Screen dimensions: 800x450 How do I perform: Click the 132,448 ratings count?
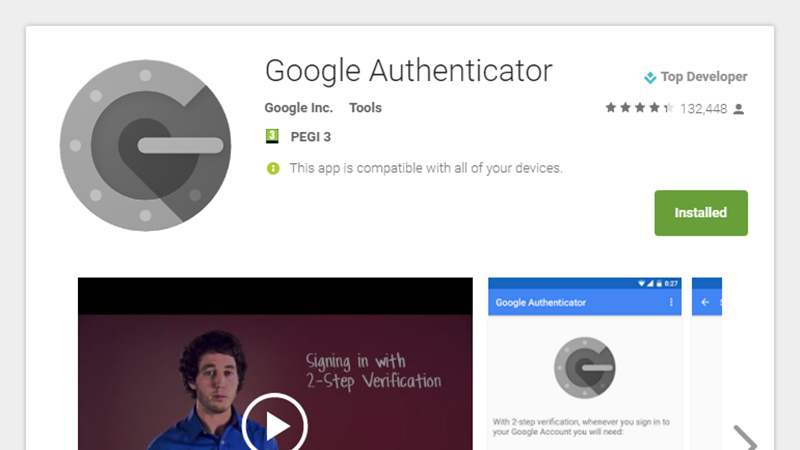[x=703, y=109]
